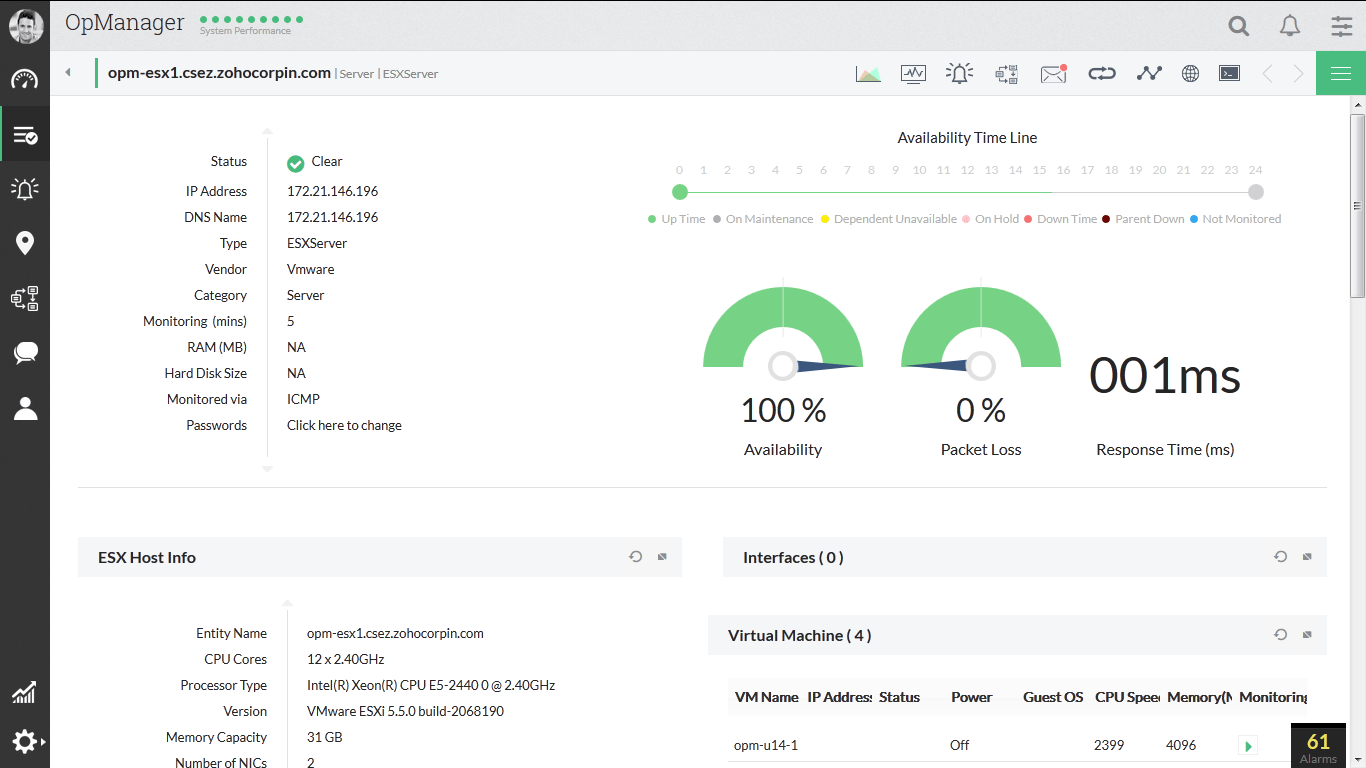The width and height of the screenshot is (1366, 768).
Task: Click the envelope notification icon in toolbar
Action: 1053,73
